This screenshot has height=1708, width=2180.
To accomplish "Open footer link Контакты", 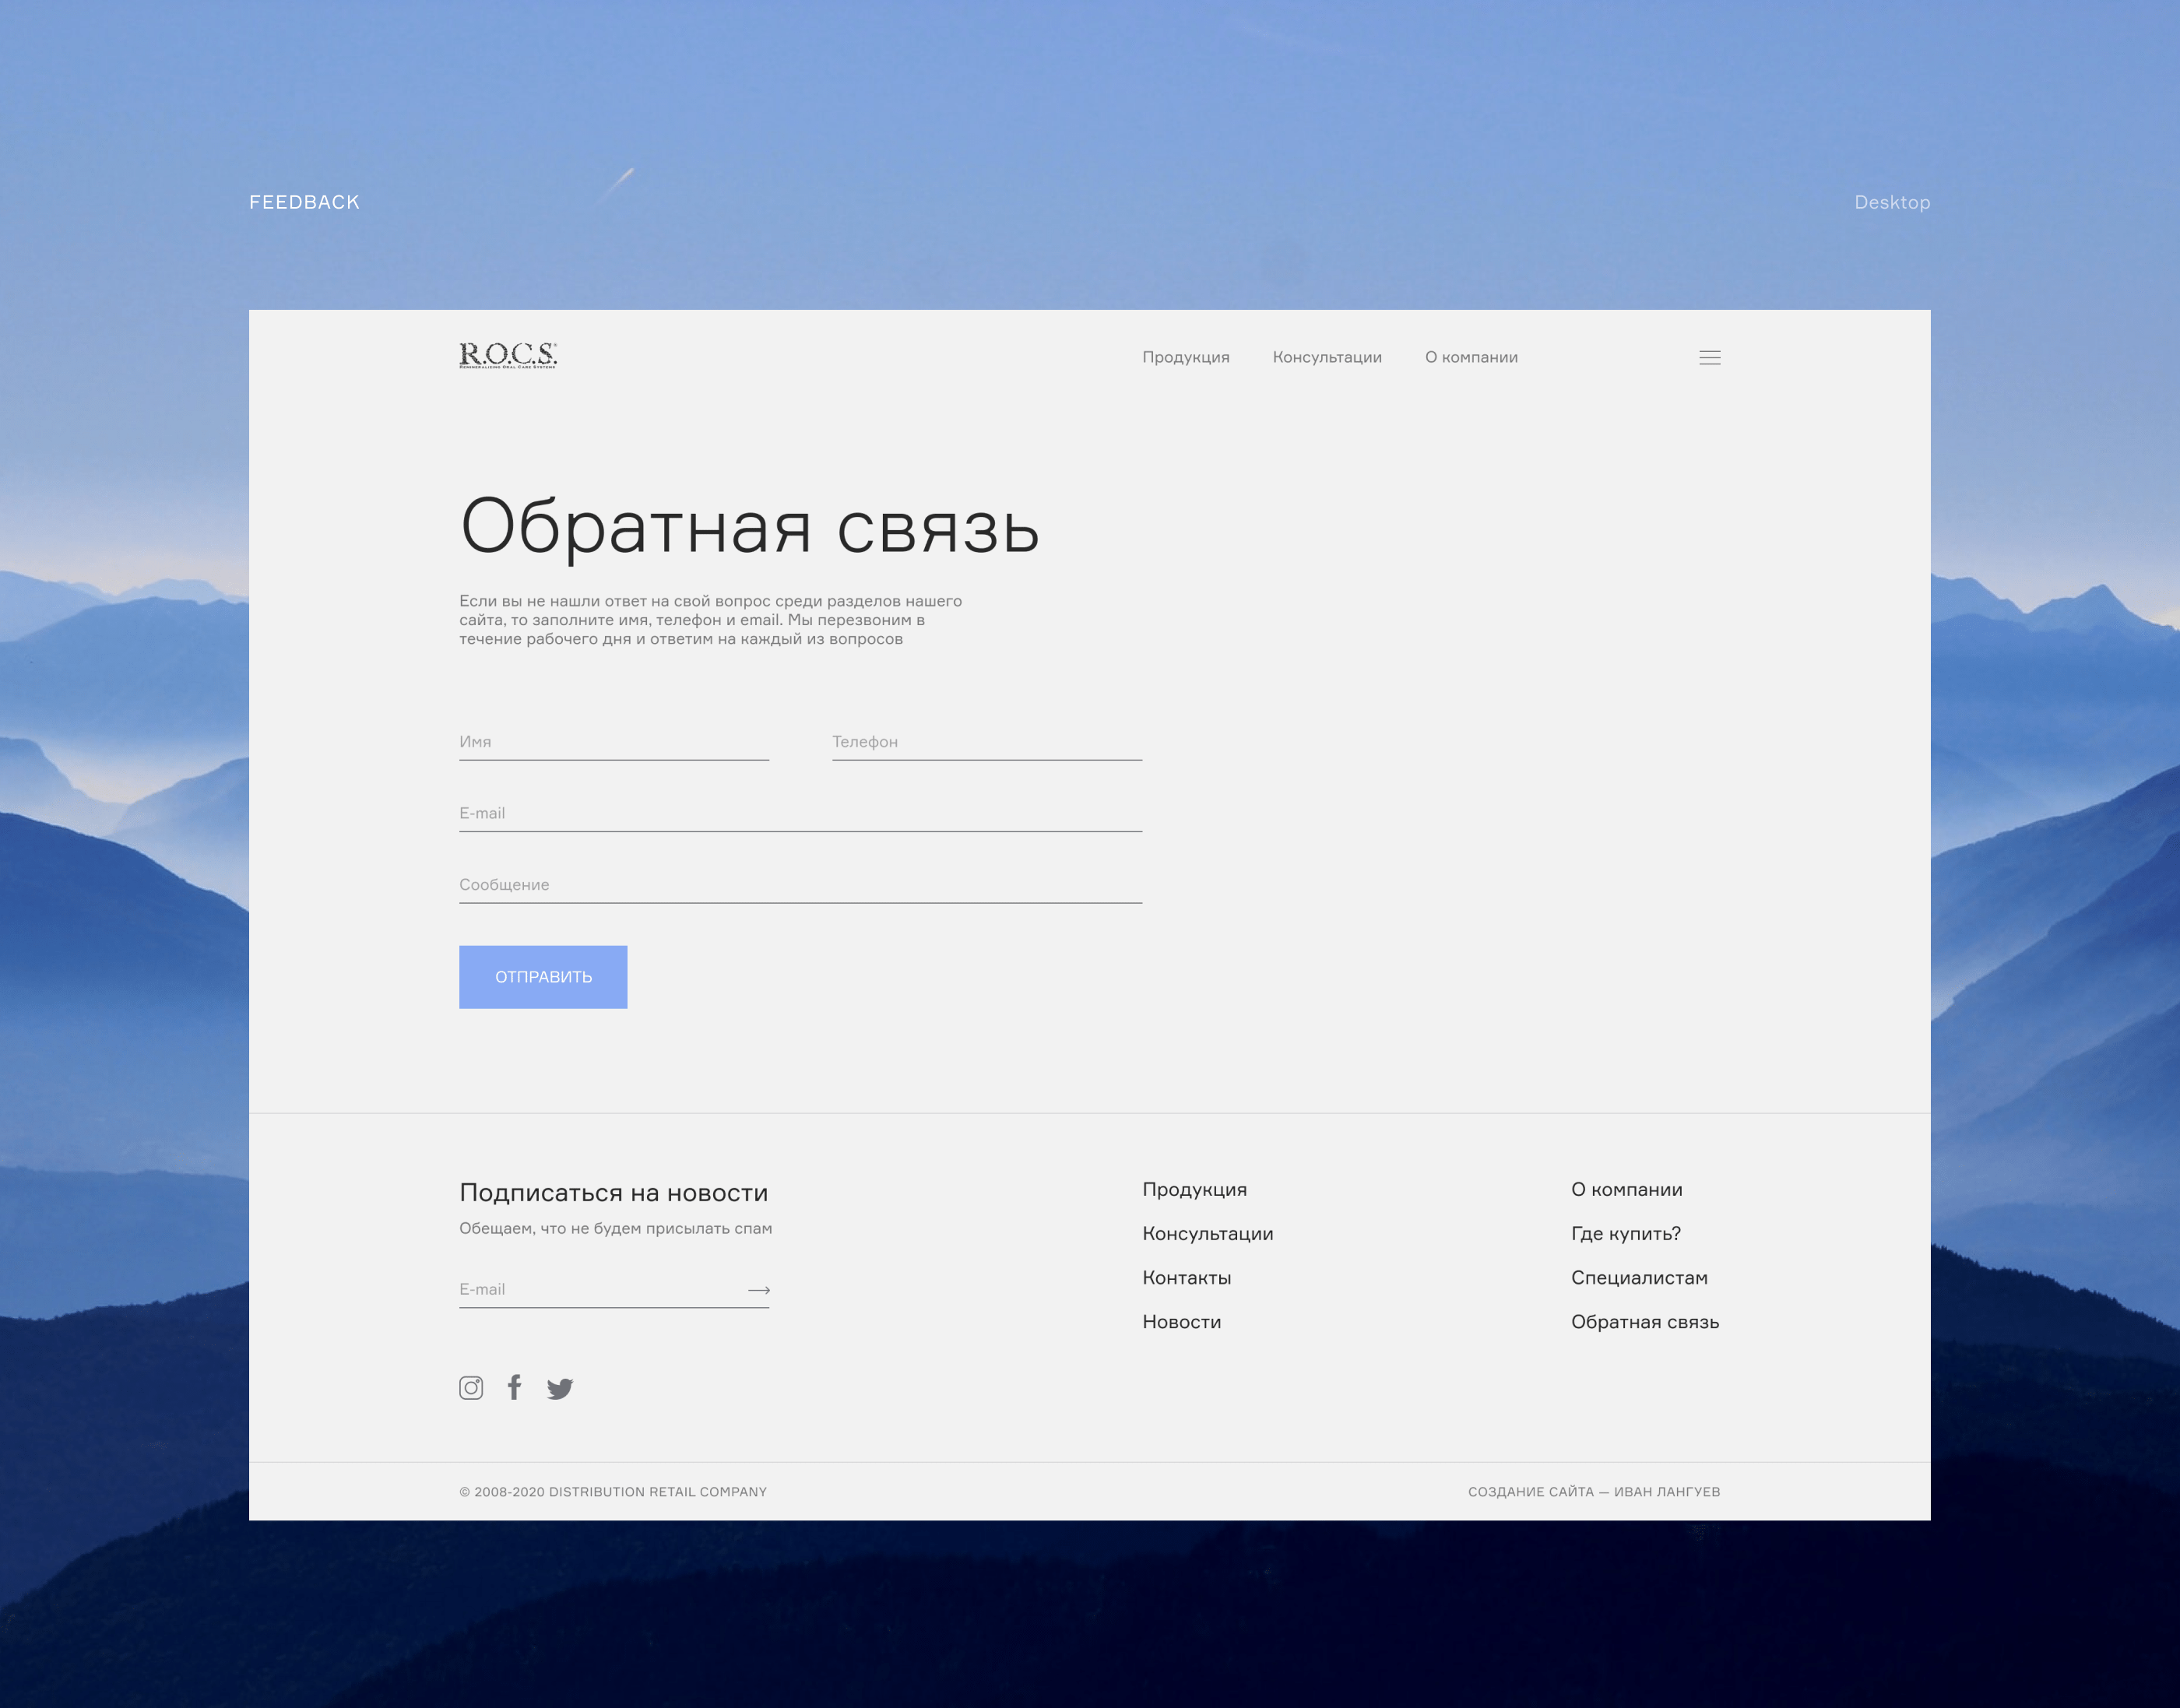I will click(1186, 1277).
